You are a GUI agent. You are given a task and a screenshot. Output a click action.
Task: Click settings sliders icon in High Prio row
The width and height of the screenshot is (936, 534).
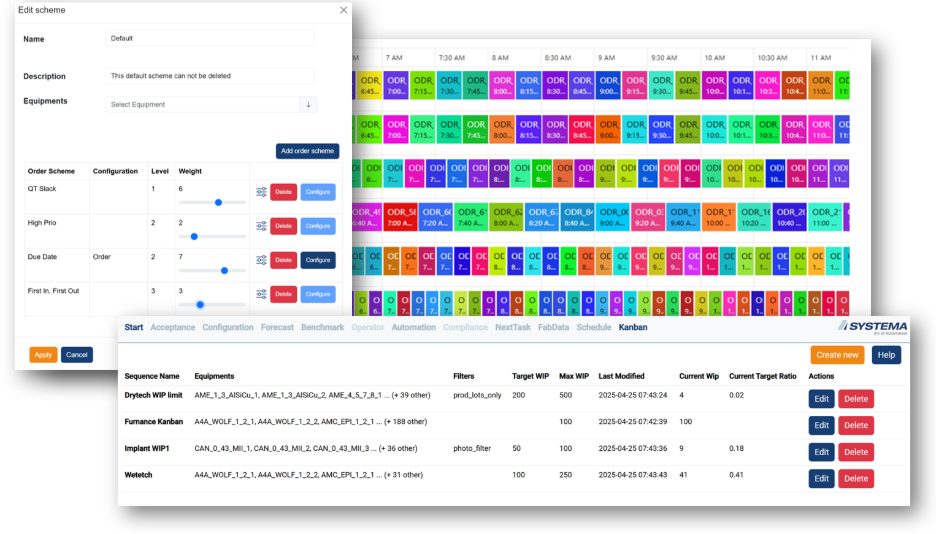(261, 226)
